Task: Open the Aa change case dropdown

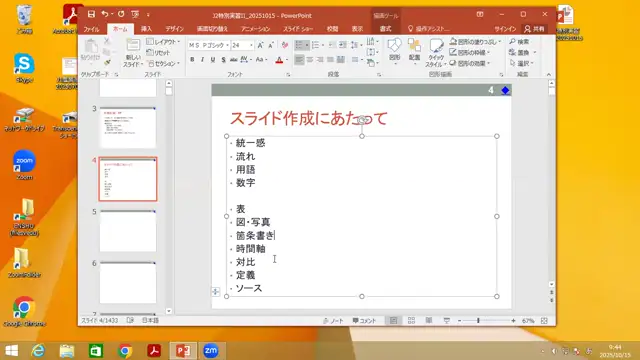Action: pyautogui.click(x=261, y=60)
